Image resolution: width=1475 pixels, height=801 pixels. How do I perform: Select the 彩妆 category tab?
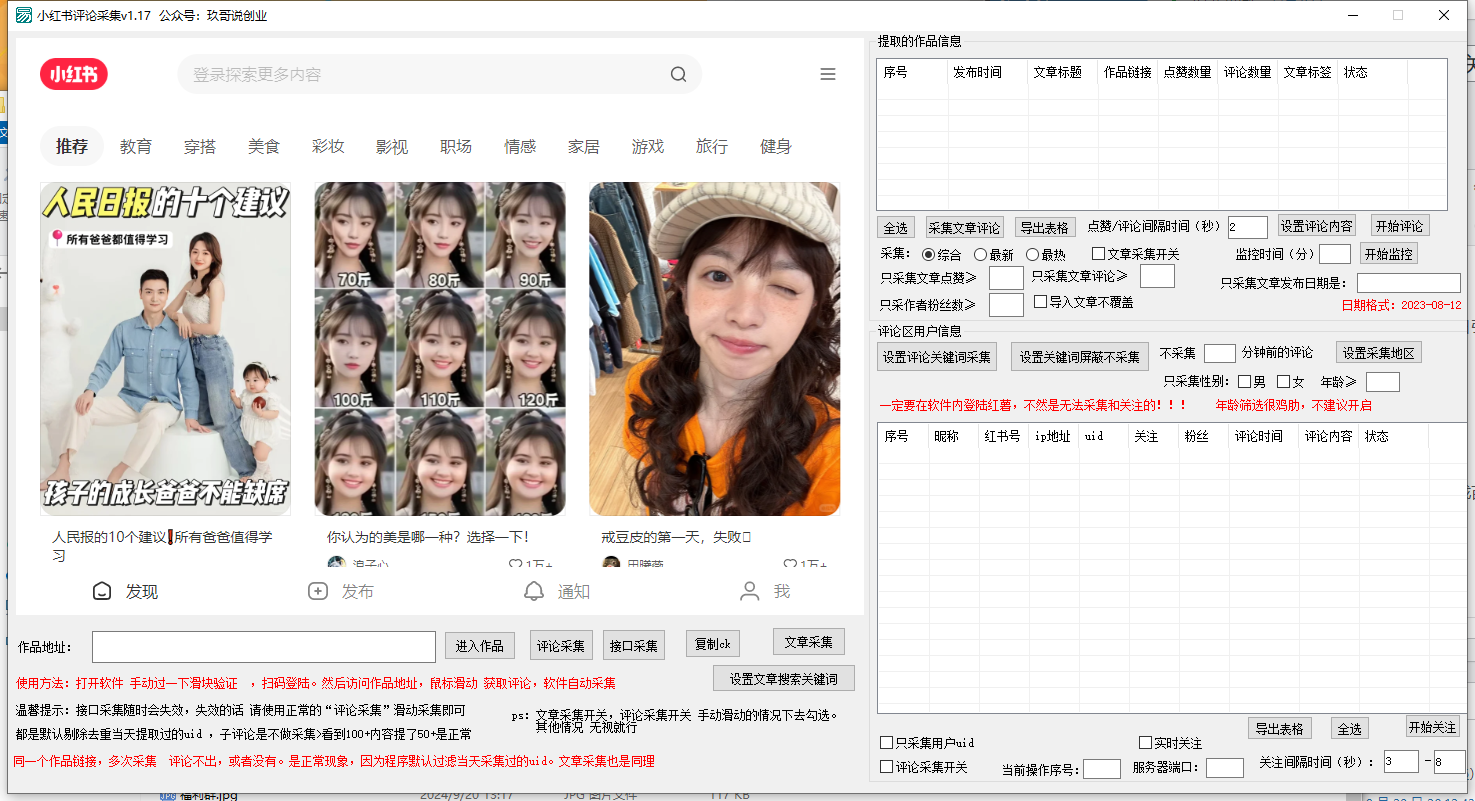[328, 146]
